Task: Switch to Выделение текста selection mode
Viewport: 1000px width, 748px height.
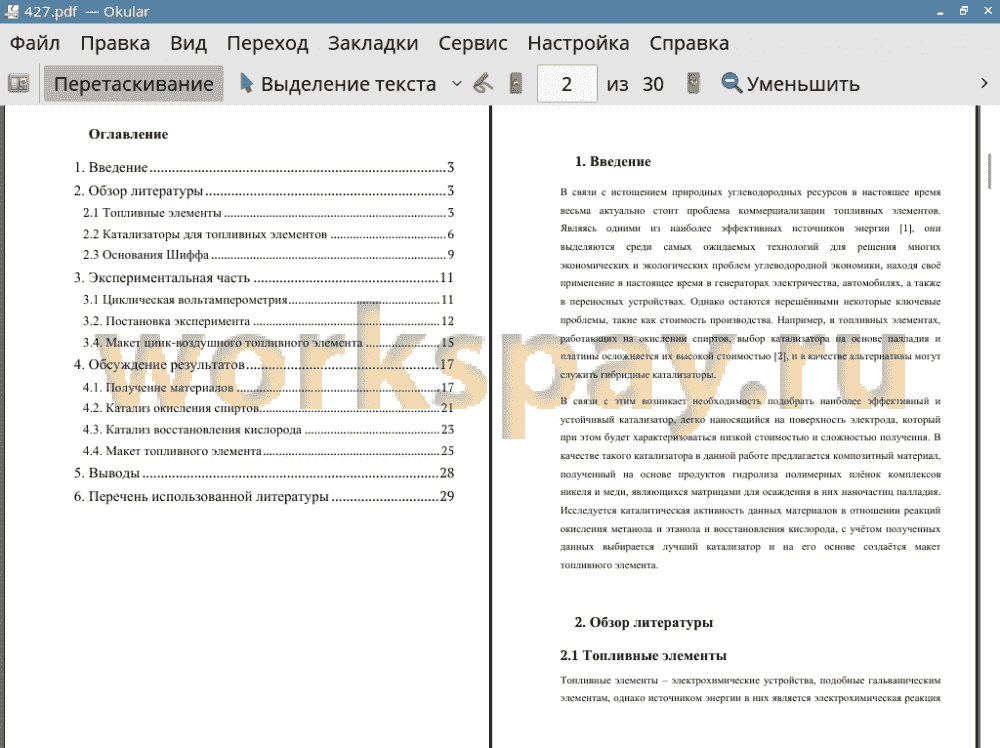Action: point(338,84)
